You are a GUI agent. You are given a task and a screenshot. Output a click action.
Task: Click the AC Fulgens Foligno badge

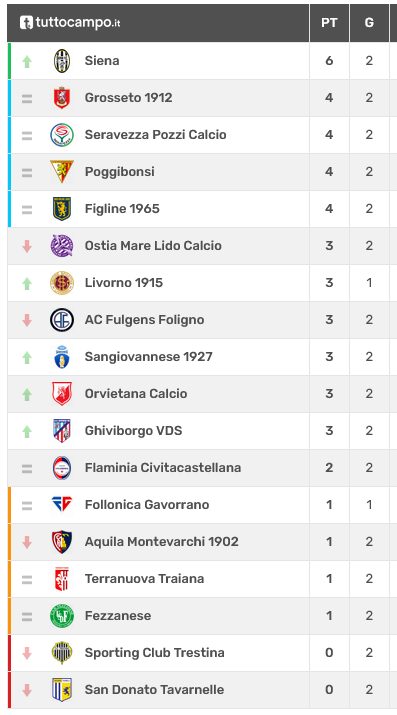(x=62, y=320)
